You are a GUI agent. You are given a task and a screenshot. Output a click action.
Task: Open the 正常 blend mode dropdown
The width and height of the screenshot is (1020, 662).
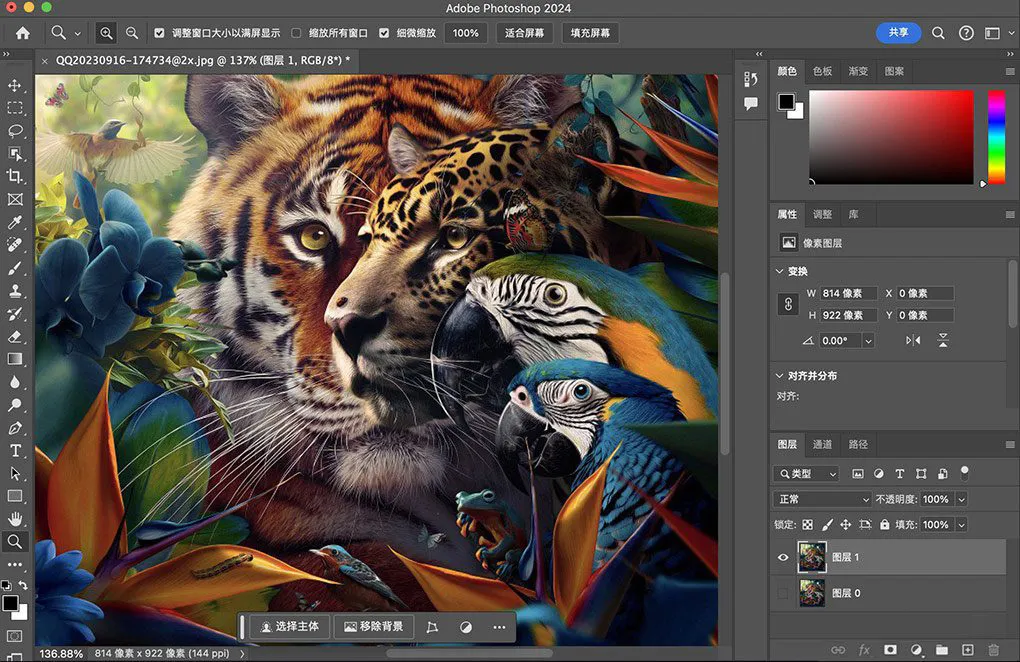[822, 499]
